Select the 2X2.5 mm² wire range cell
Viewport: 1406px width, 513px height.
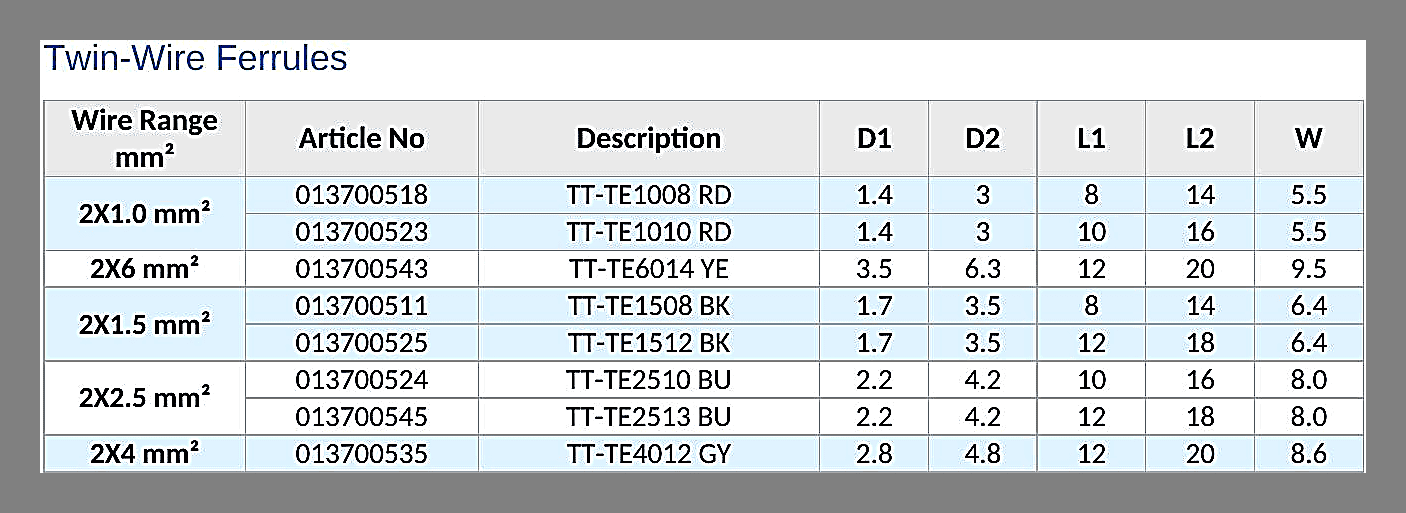(x=144, y=398)
